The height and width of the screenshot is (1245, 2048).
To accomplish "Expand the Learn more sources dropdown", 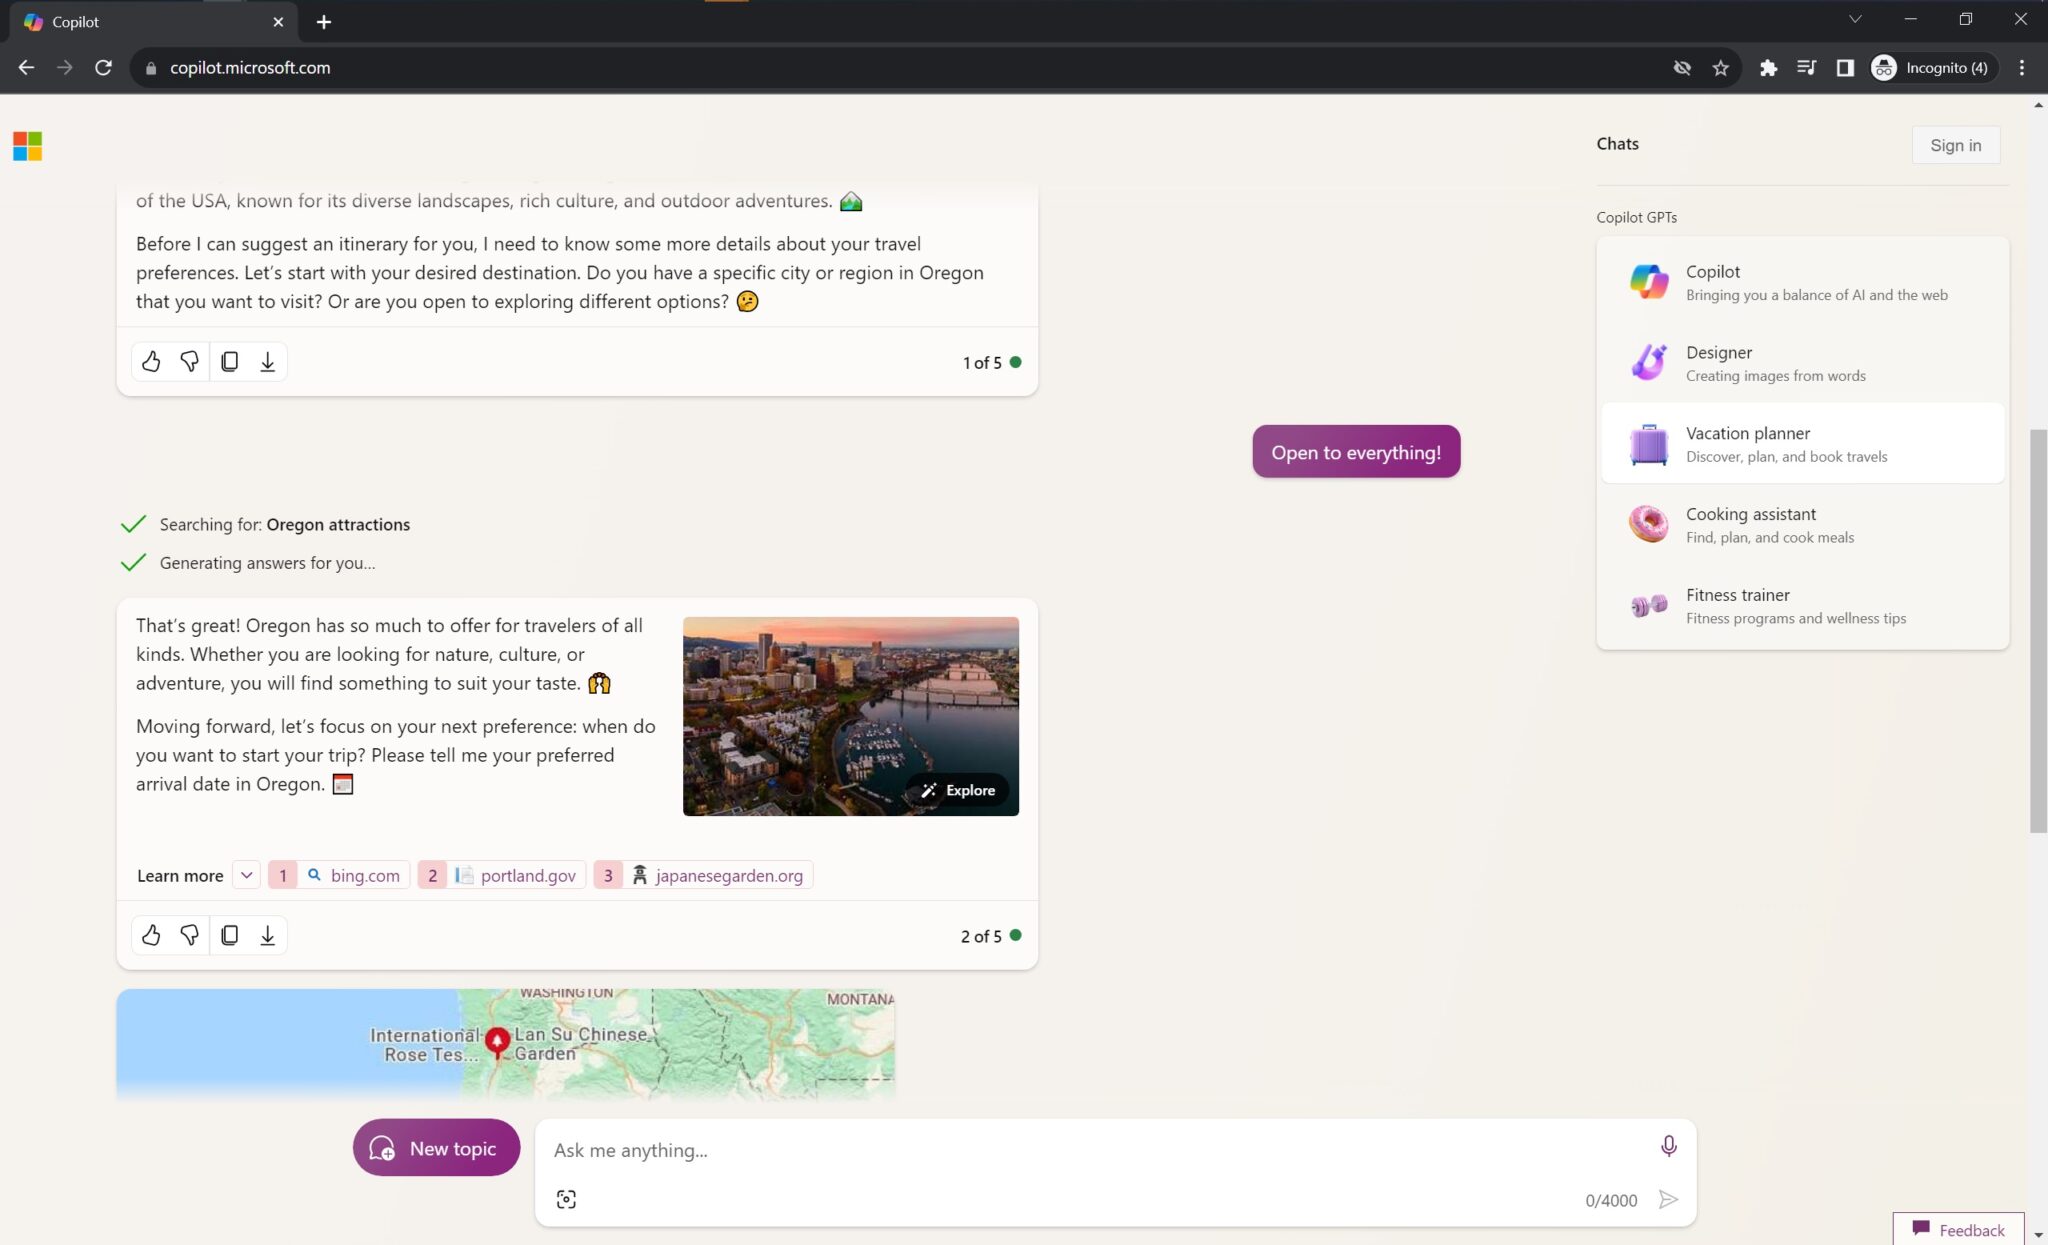I will (x=245, y=875).
